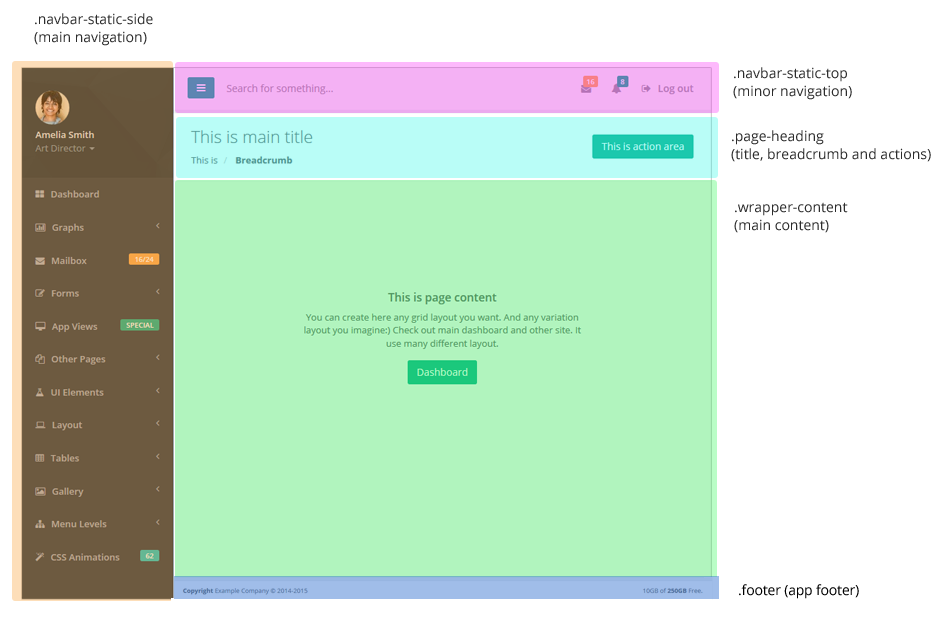Open the messages envelope icon with badge 16

coord(586,89)
